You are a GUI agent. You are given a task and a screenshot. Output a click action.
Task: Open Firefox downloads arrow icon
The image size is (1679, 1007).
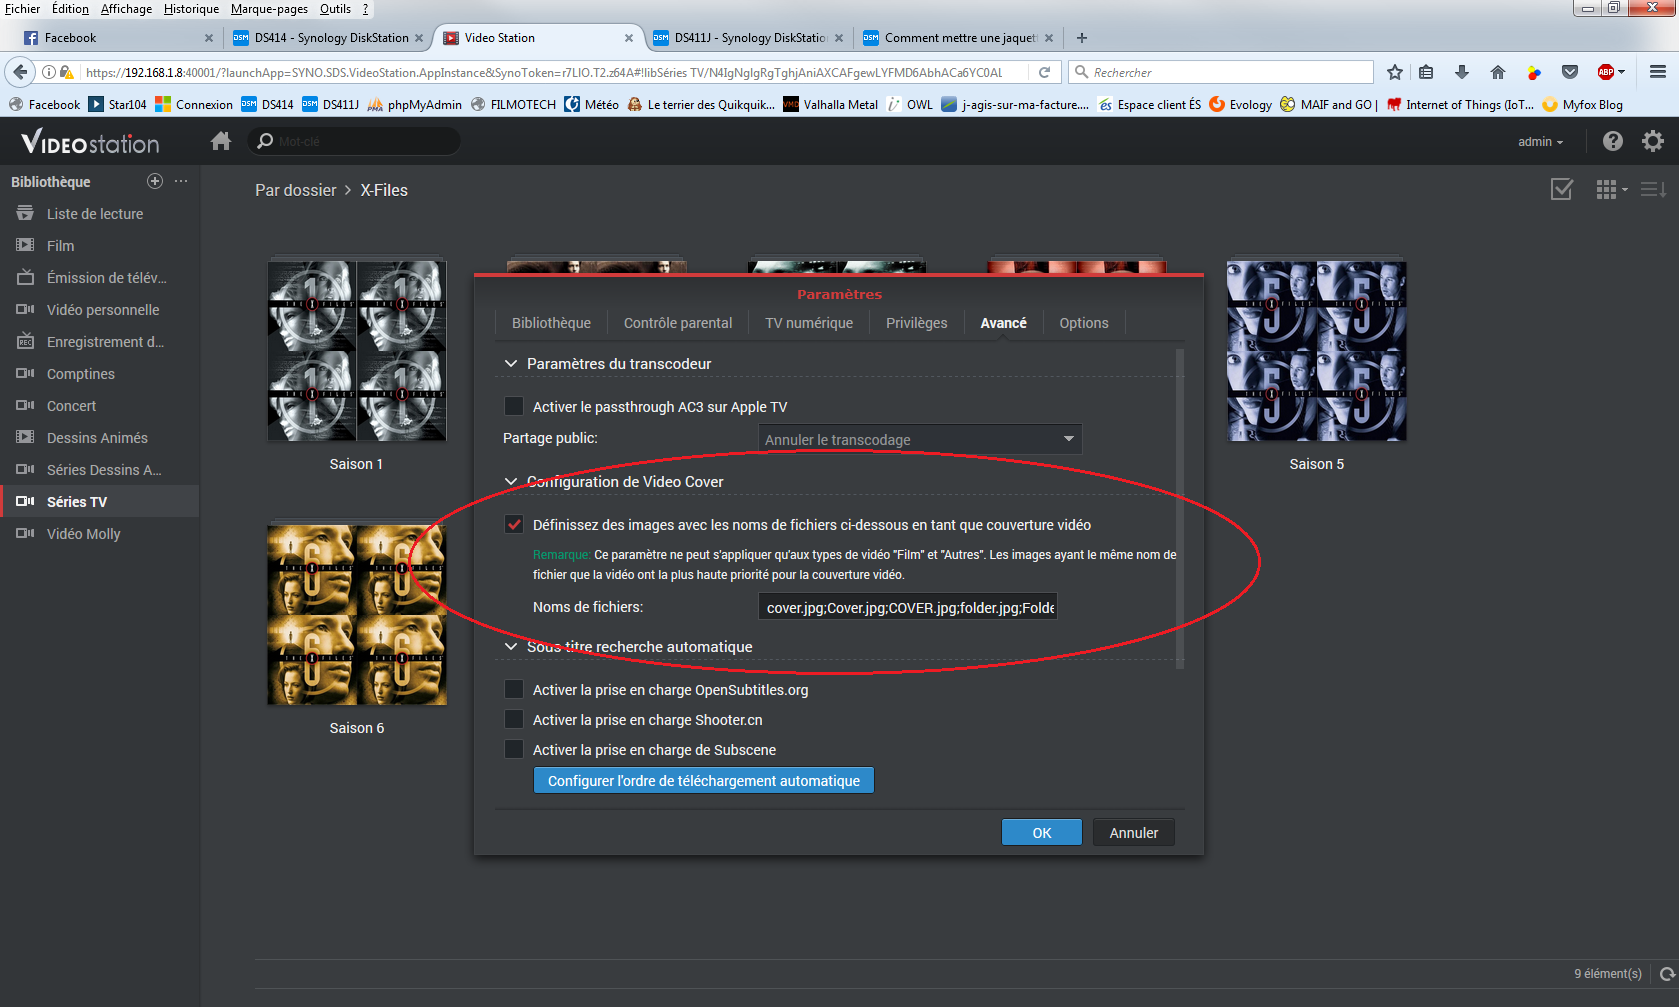1461,72
